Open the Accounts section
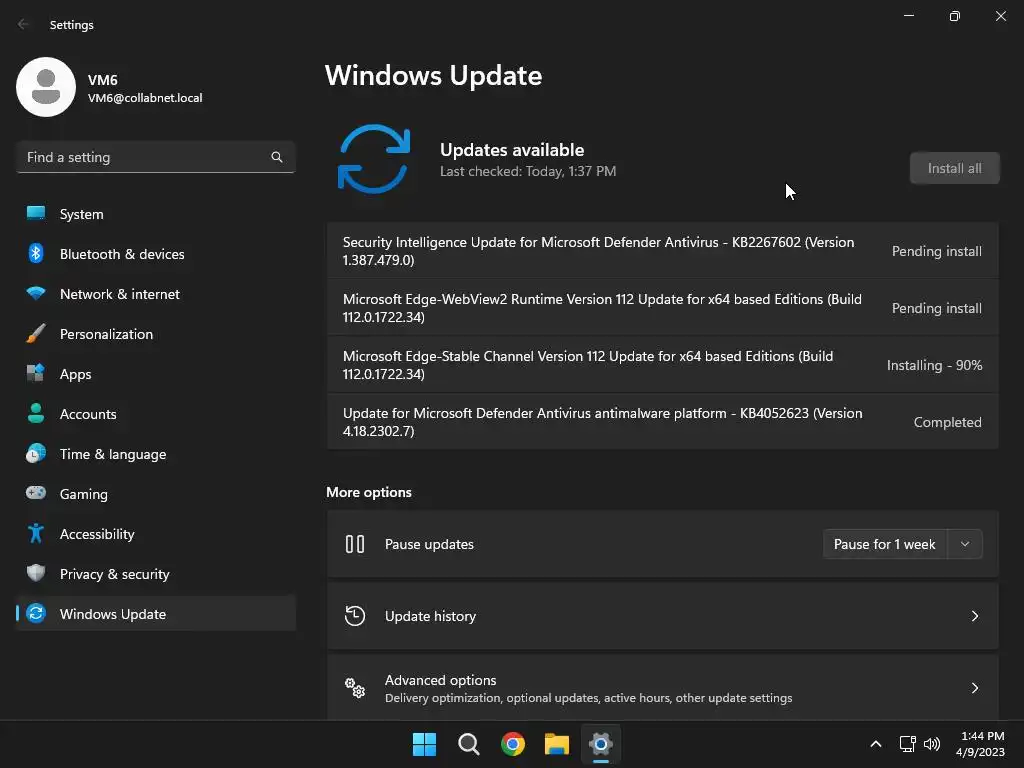Screen dimensions: 1024x768 coord(155,413)
